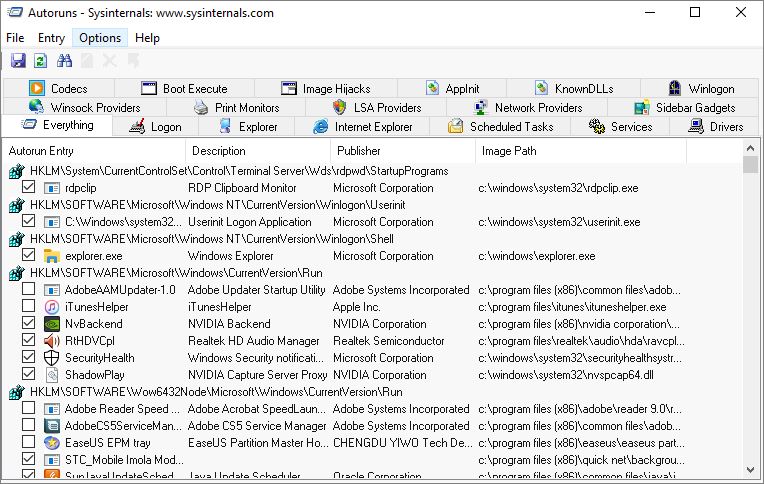Screen dimensions: 764x484
Task: Open the Sidebar Gadgets tab
Action: (x=684, y=108)
